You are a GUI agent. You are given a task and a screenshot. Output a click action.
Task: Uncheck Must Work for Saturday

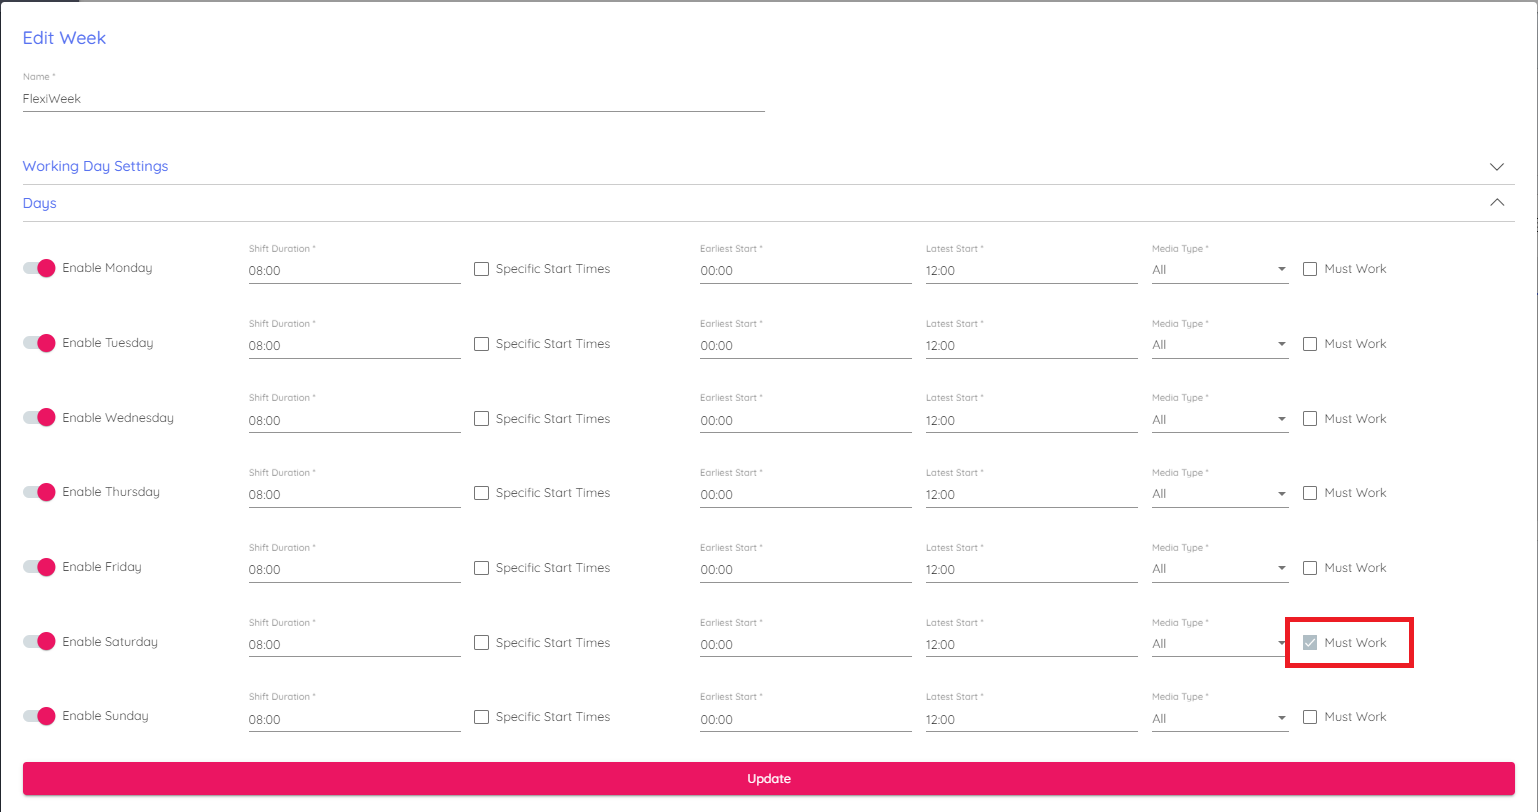(1310, 643)
